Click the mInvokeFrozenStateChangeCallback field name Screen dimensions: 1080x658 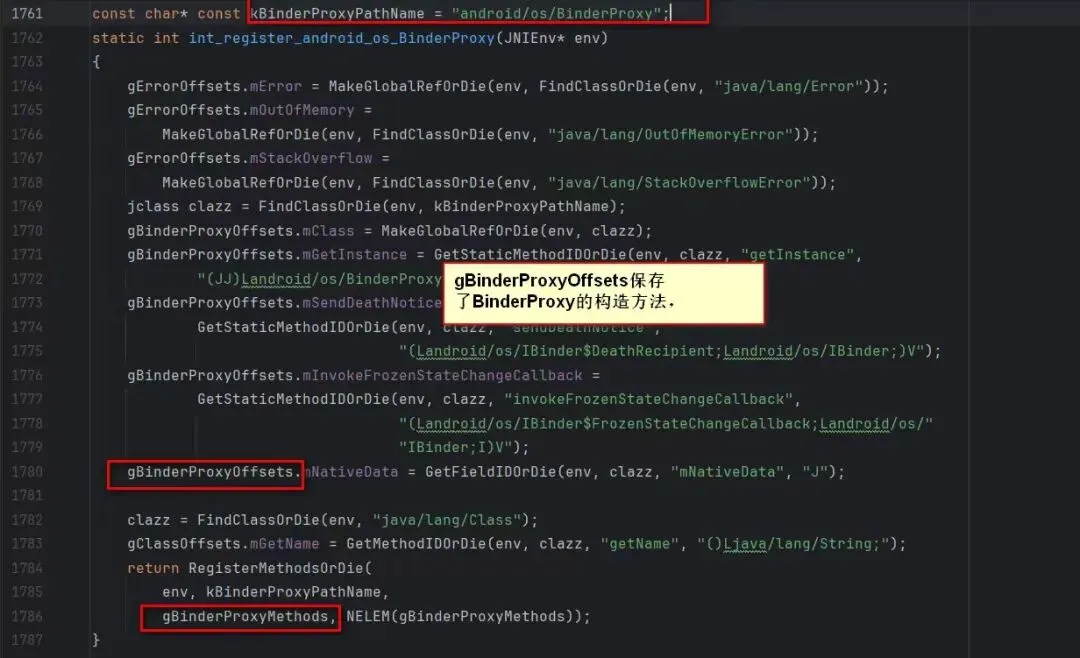(x=442, y=376)
